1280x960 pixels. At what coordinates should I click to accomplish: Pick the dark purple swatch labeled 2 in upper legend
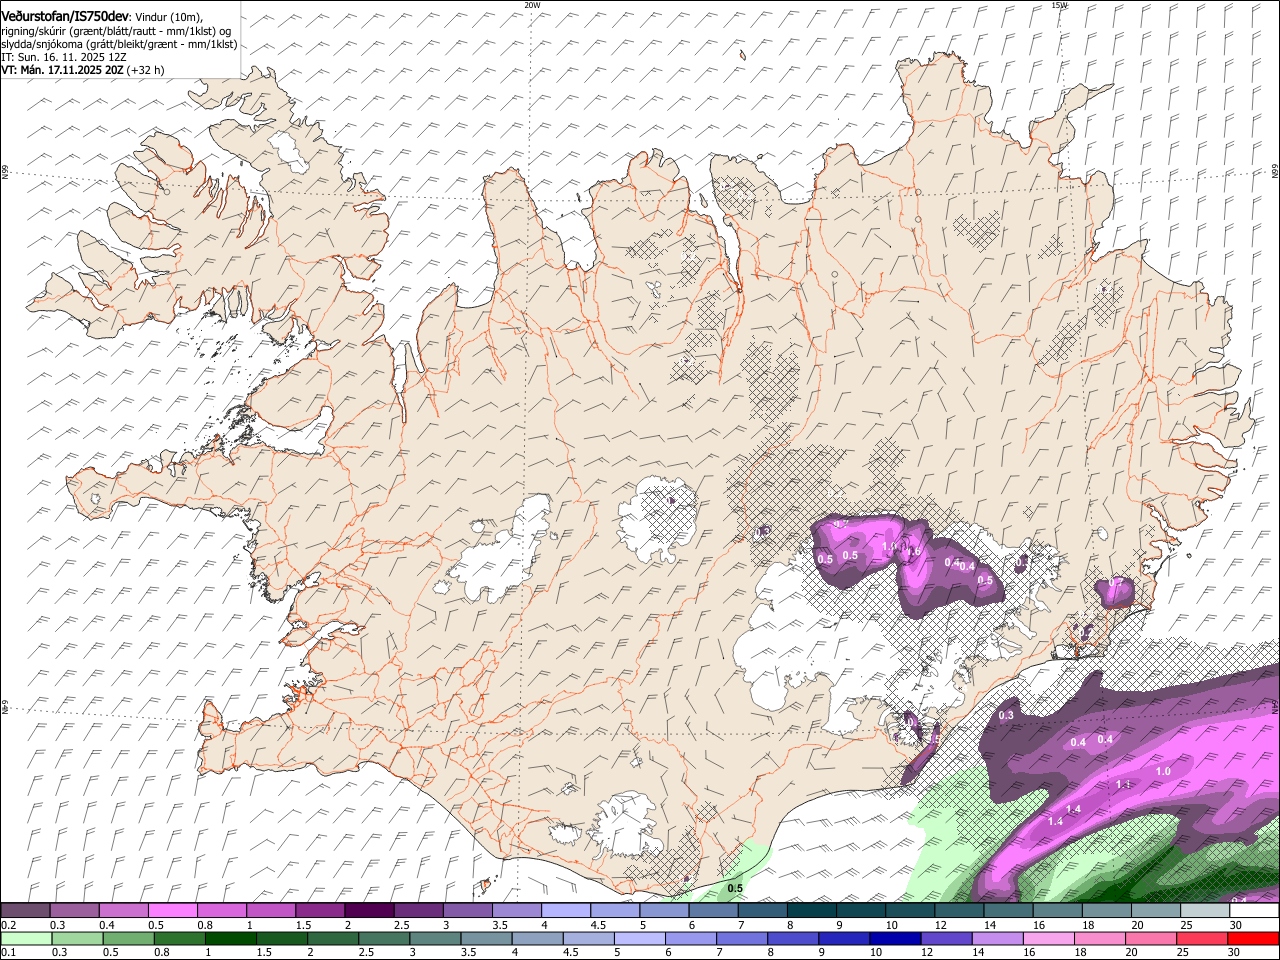pyautogui.click(x=368, y=911)
